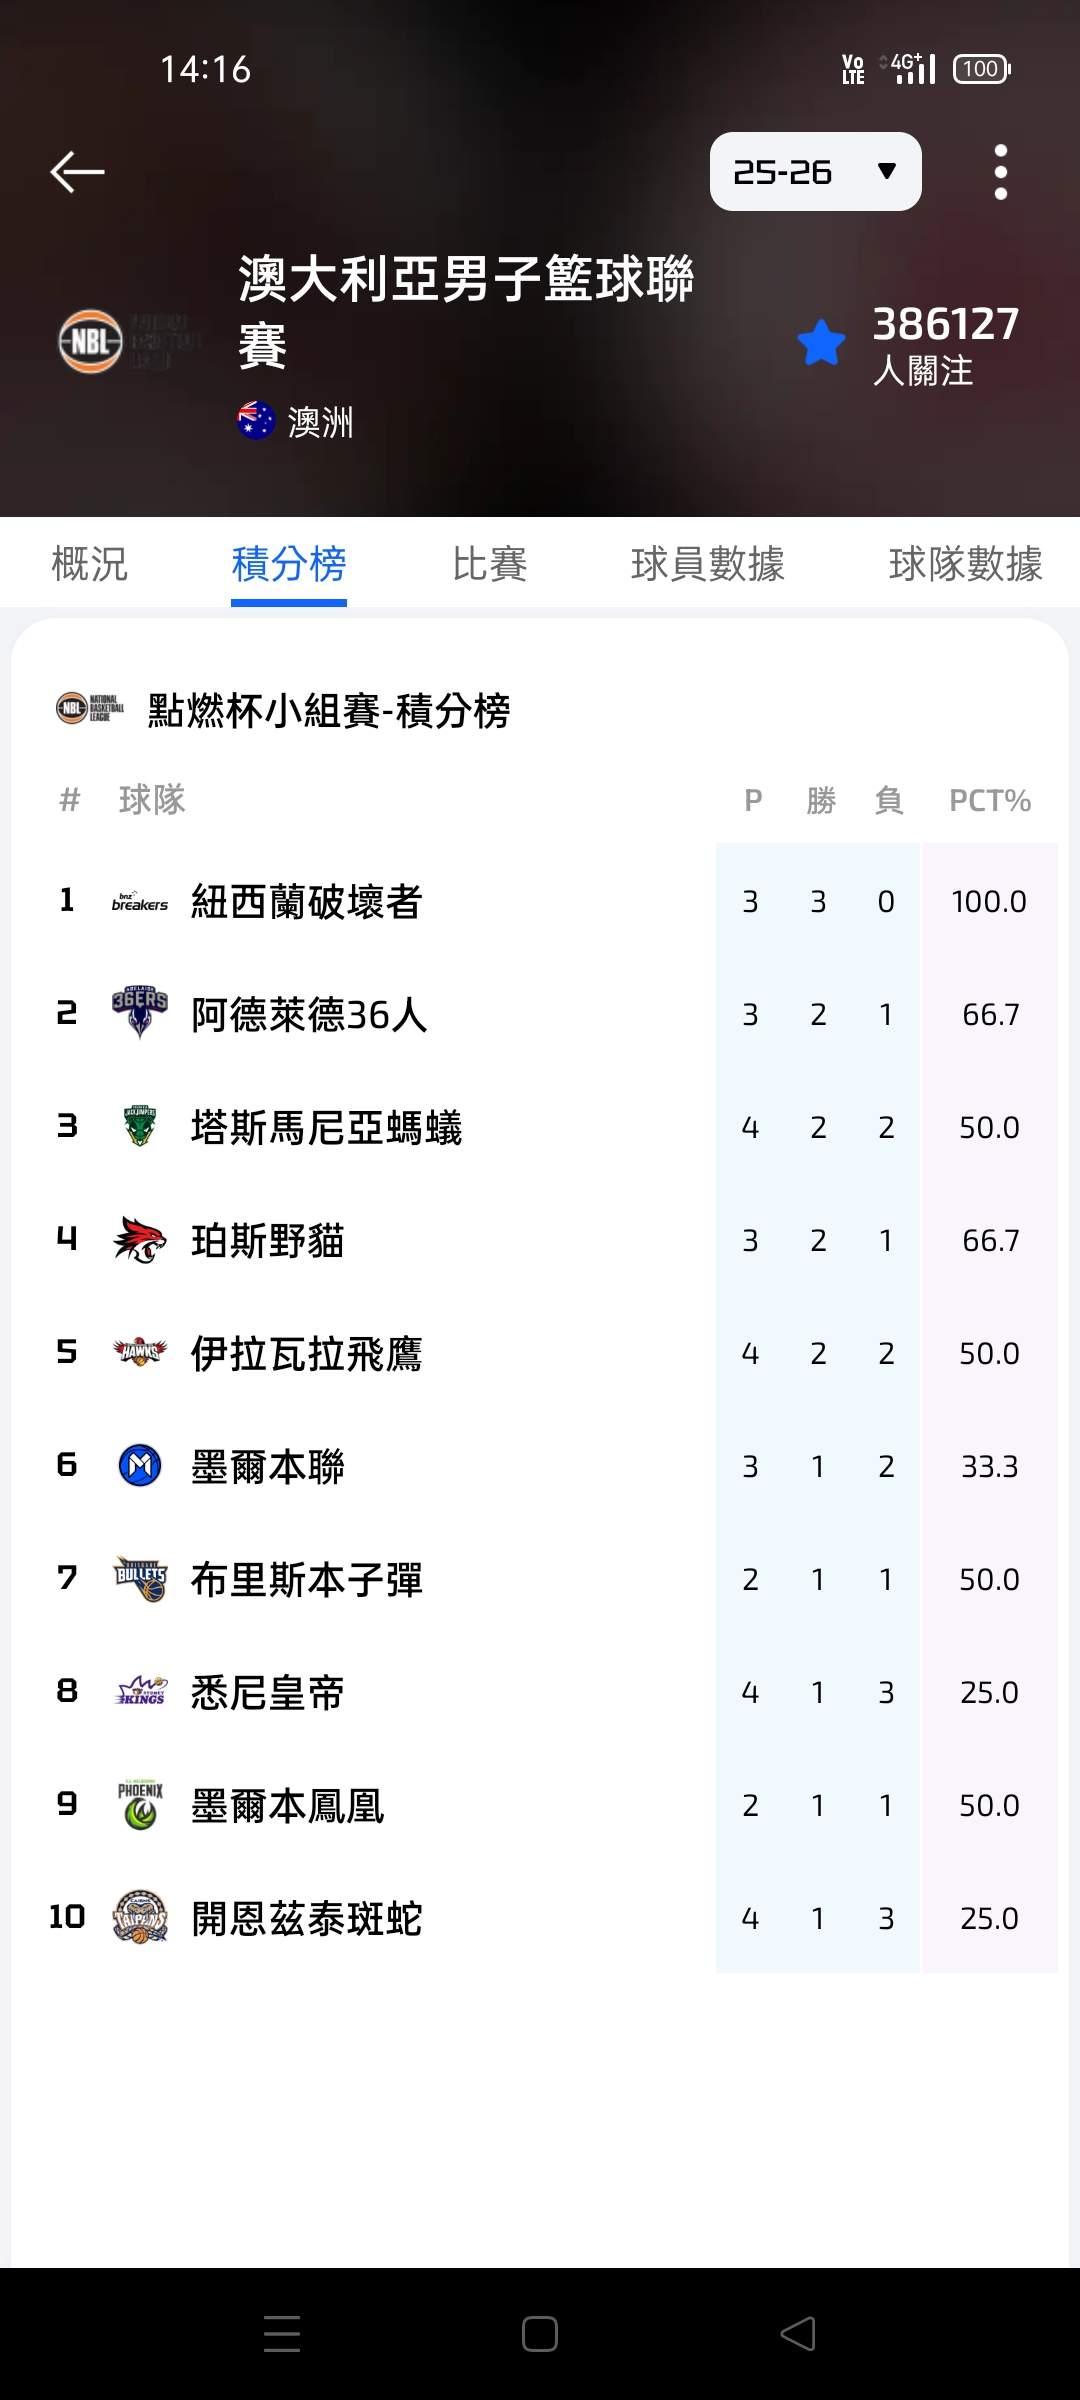Open team 塔斯馬尼亞螞蟻
This screenshot has height=2400, width=1080.
[326, 1128]
